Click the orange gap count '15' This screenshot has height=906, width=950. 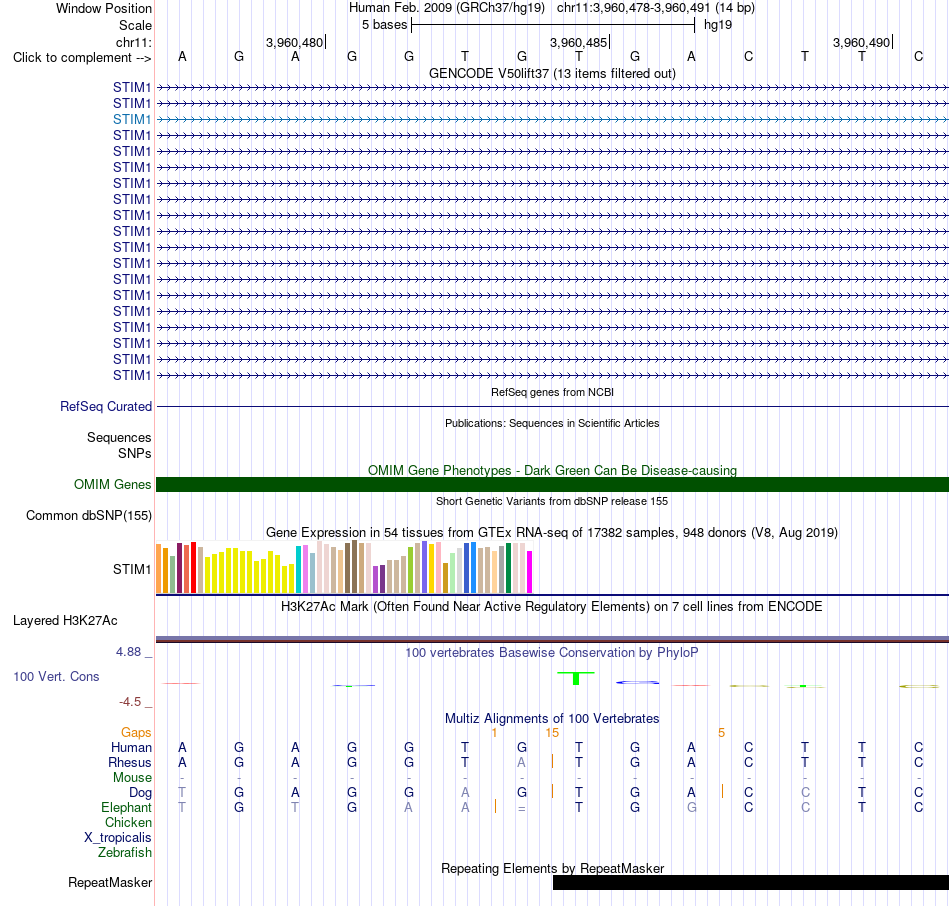tap(552, 733)
